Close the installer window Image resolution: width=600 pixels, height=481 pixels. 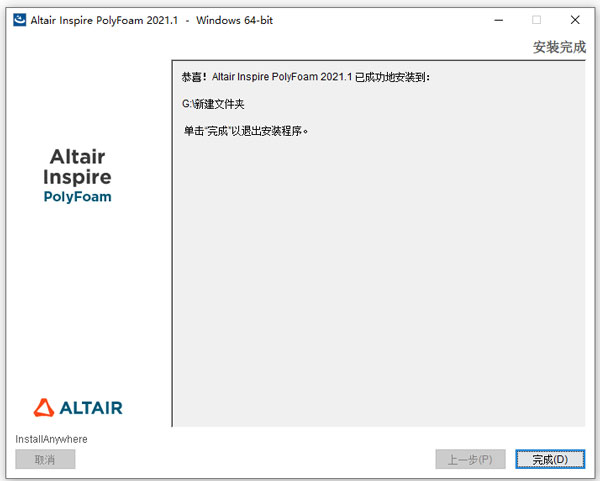575,20
